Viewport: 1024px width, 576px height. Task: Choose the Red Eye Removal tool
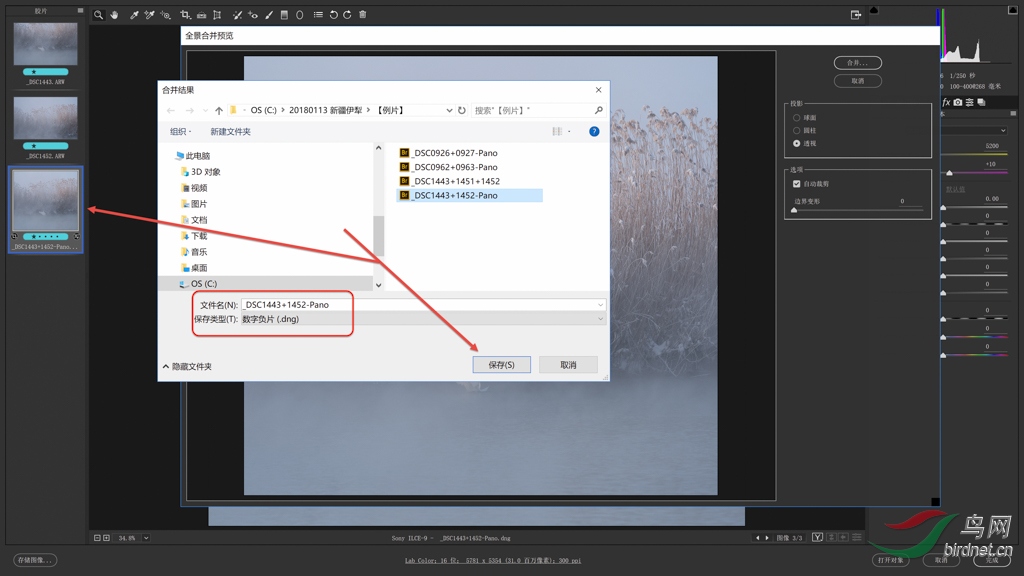coord(253,15)
